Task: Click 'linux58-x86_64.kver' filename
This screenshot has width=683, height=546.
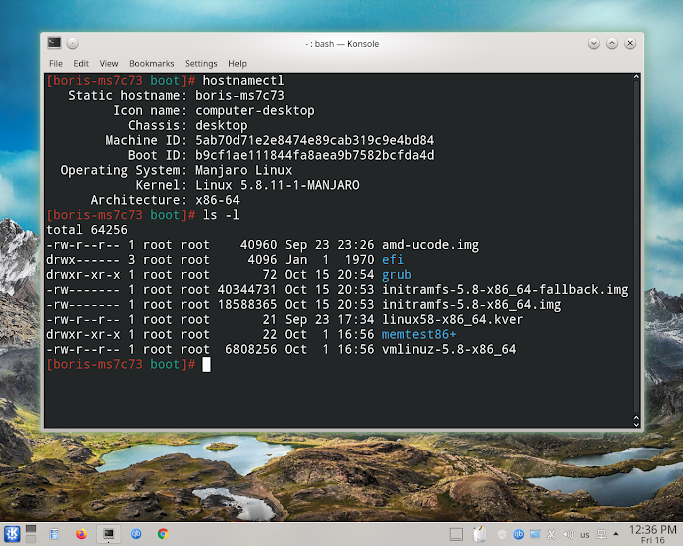Action: [453, 319]
